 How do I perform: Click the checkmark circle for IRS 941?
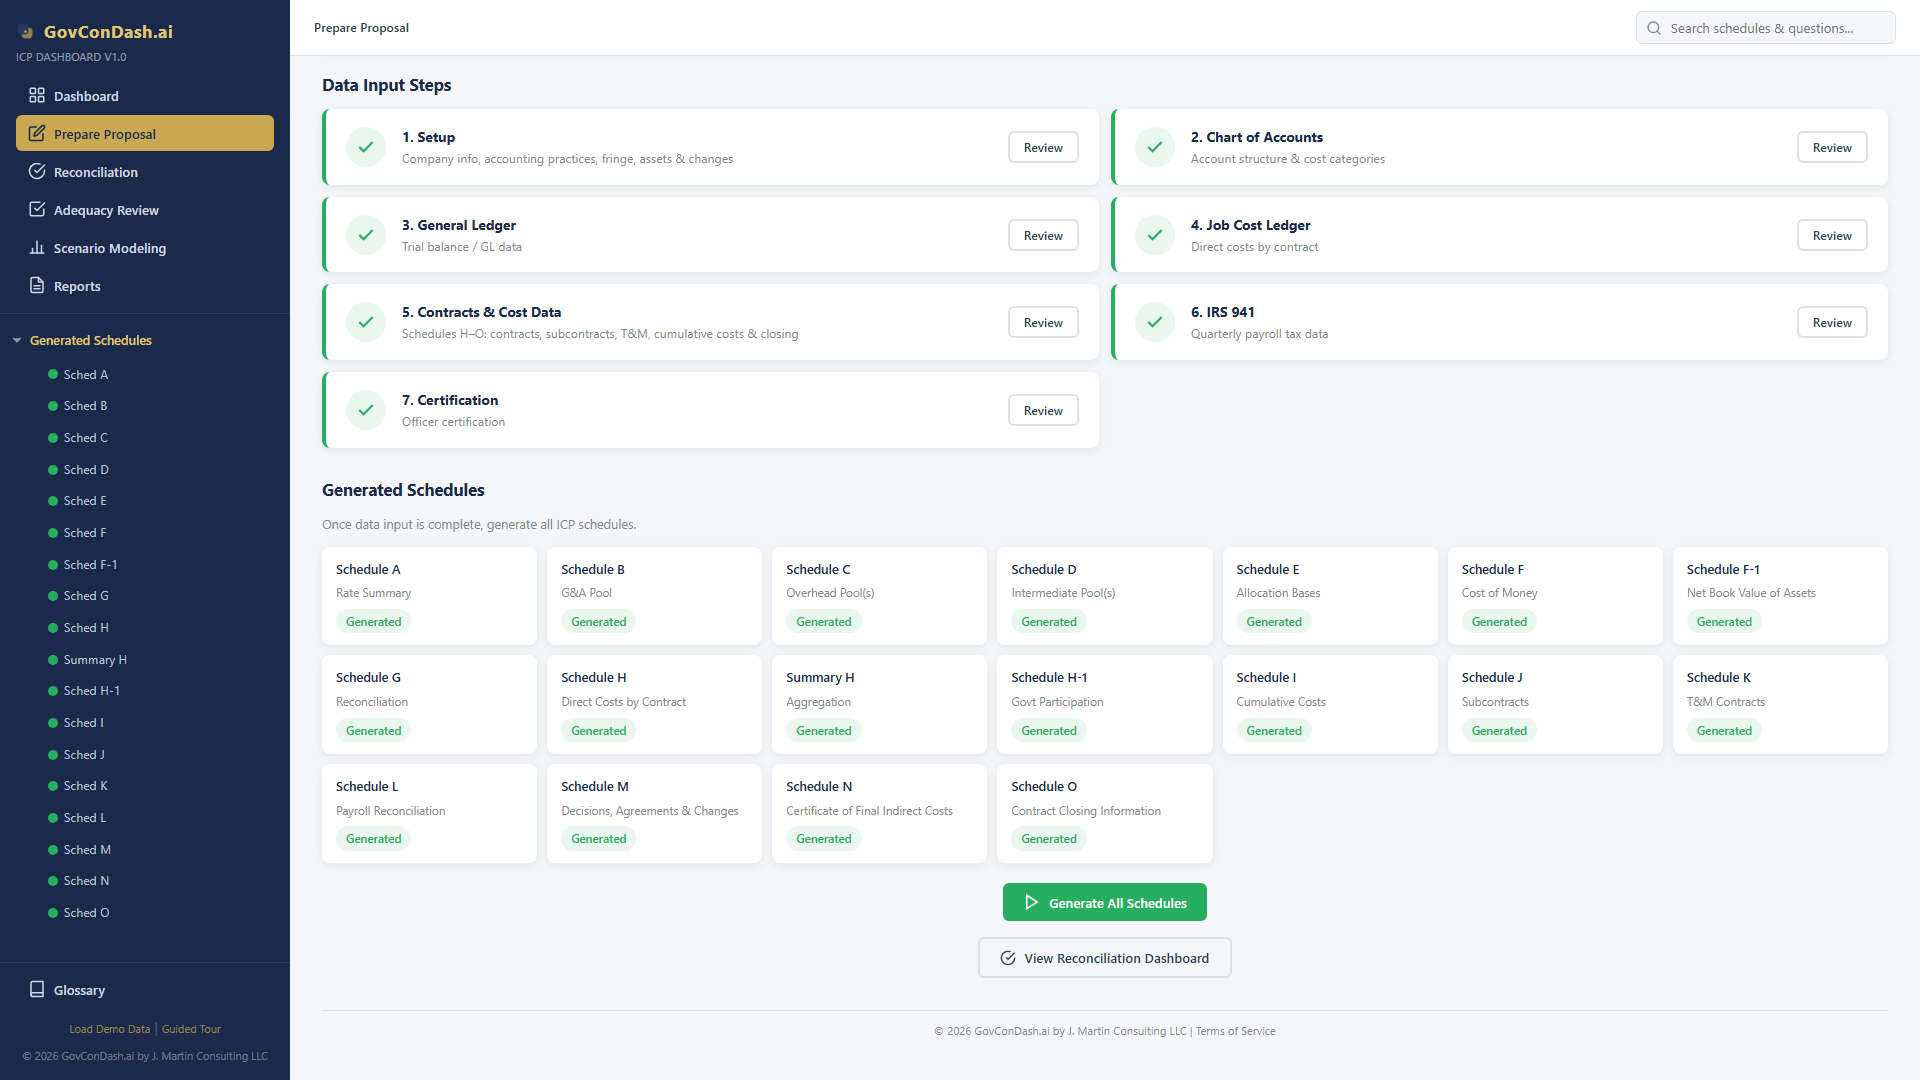coord(1155,322)
